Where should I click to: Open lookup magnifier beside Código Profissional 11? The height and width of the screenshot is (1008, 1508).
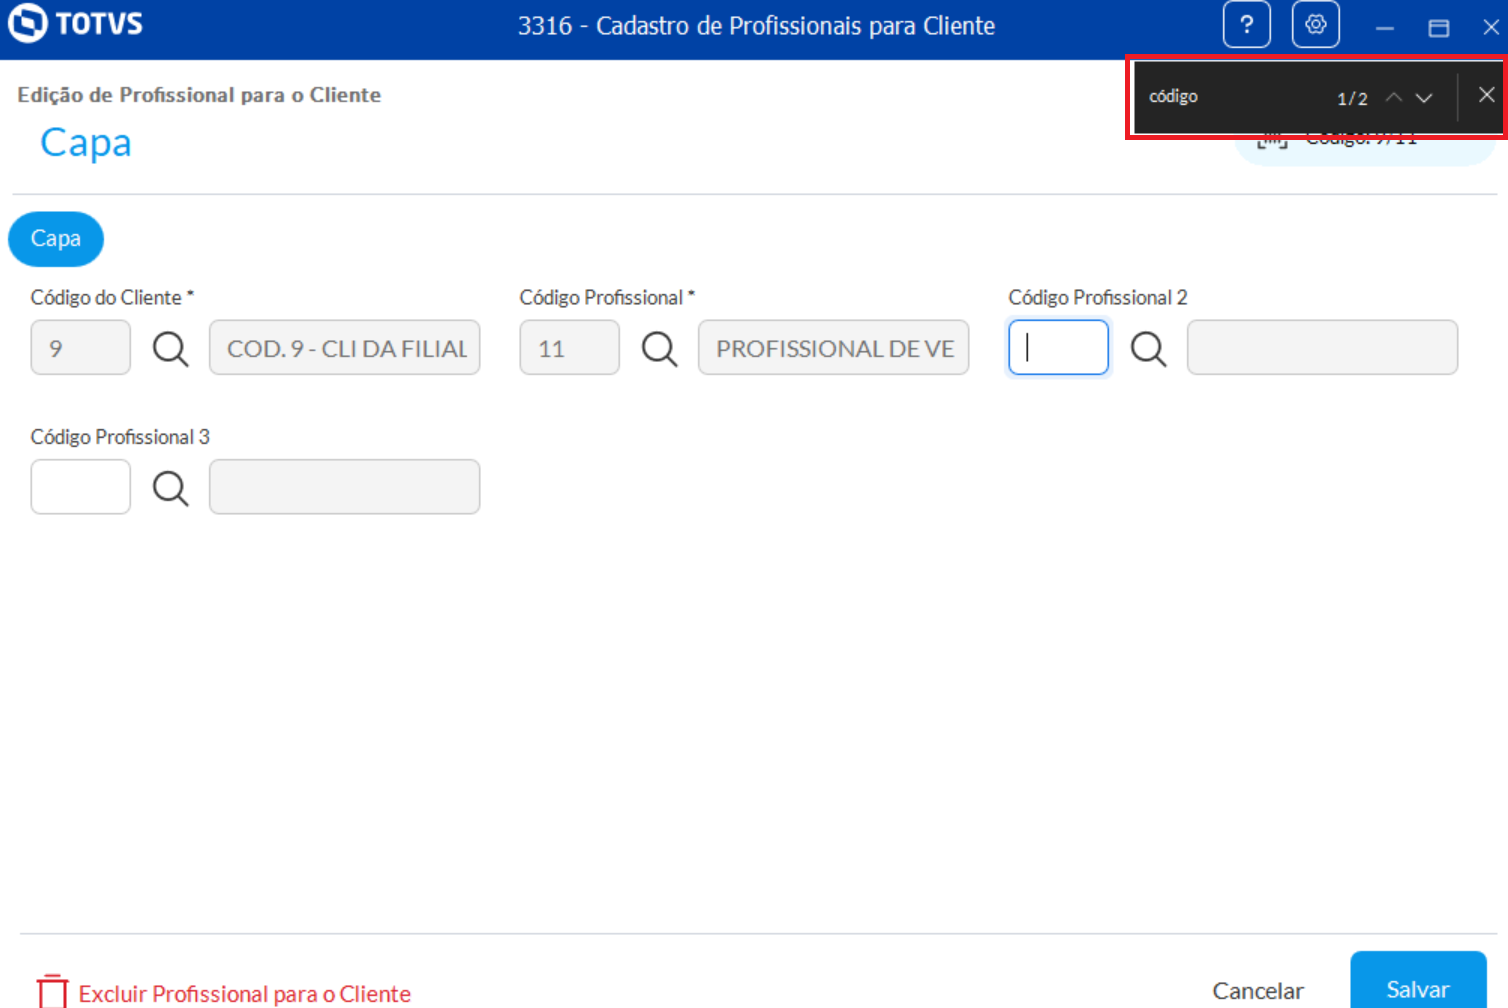pyautogui.click(x=659, y=349)
